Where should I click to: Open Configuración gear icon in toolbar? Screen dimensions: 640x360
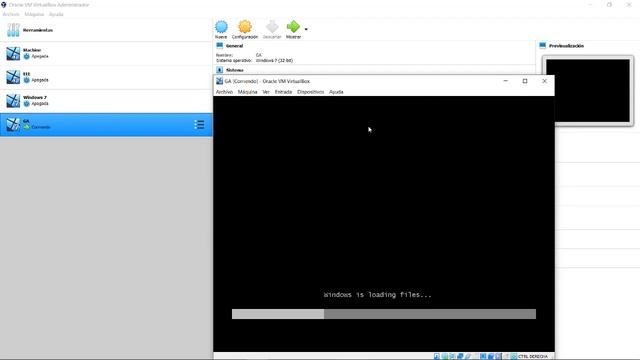tap(245, 27)
